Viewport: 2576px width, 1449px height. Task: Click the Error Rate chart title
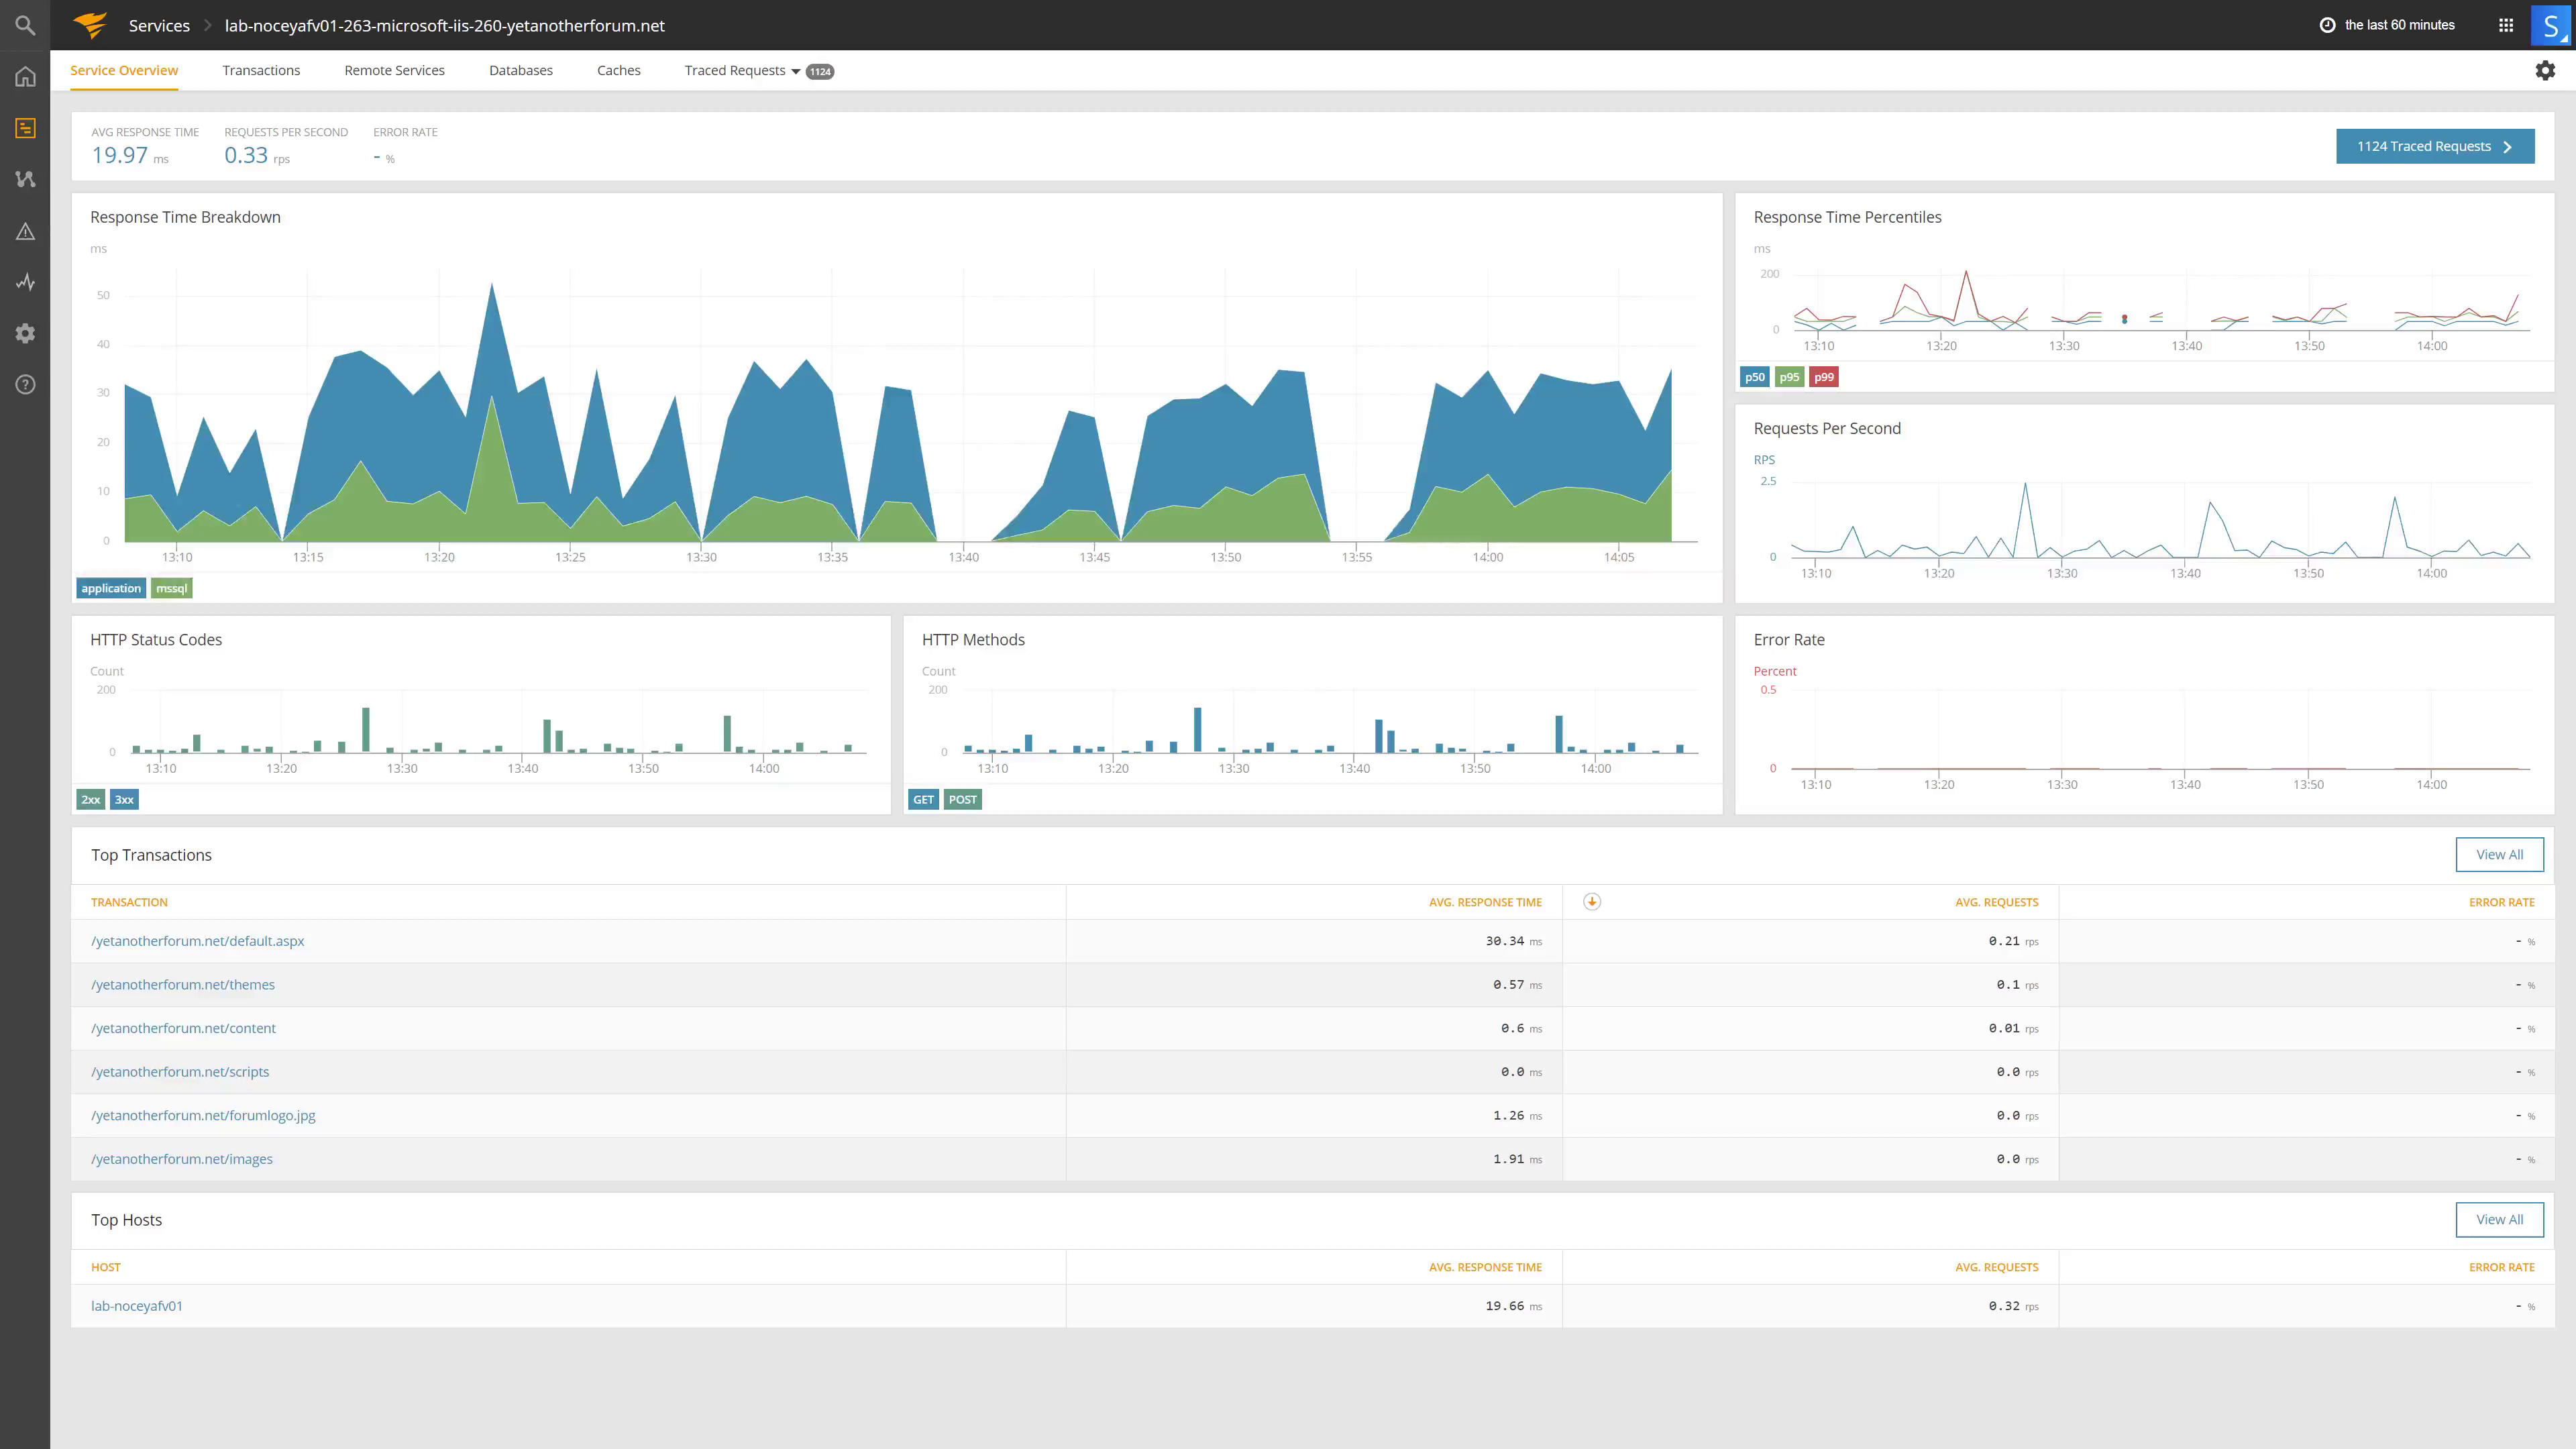click(x=1789, y=640)
